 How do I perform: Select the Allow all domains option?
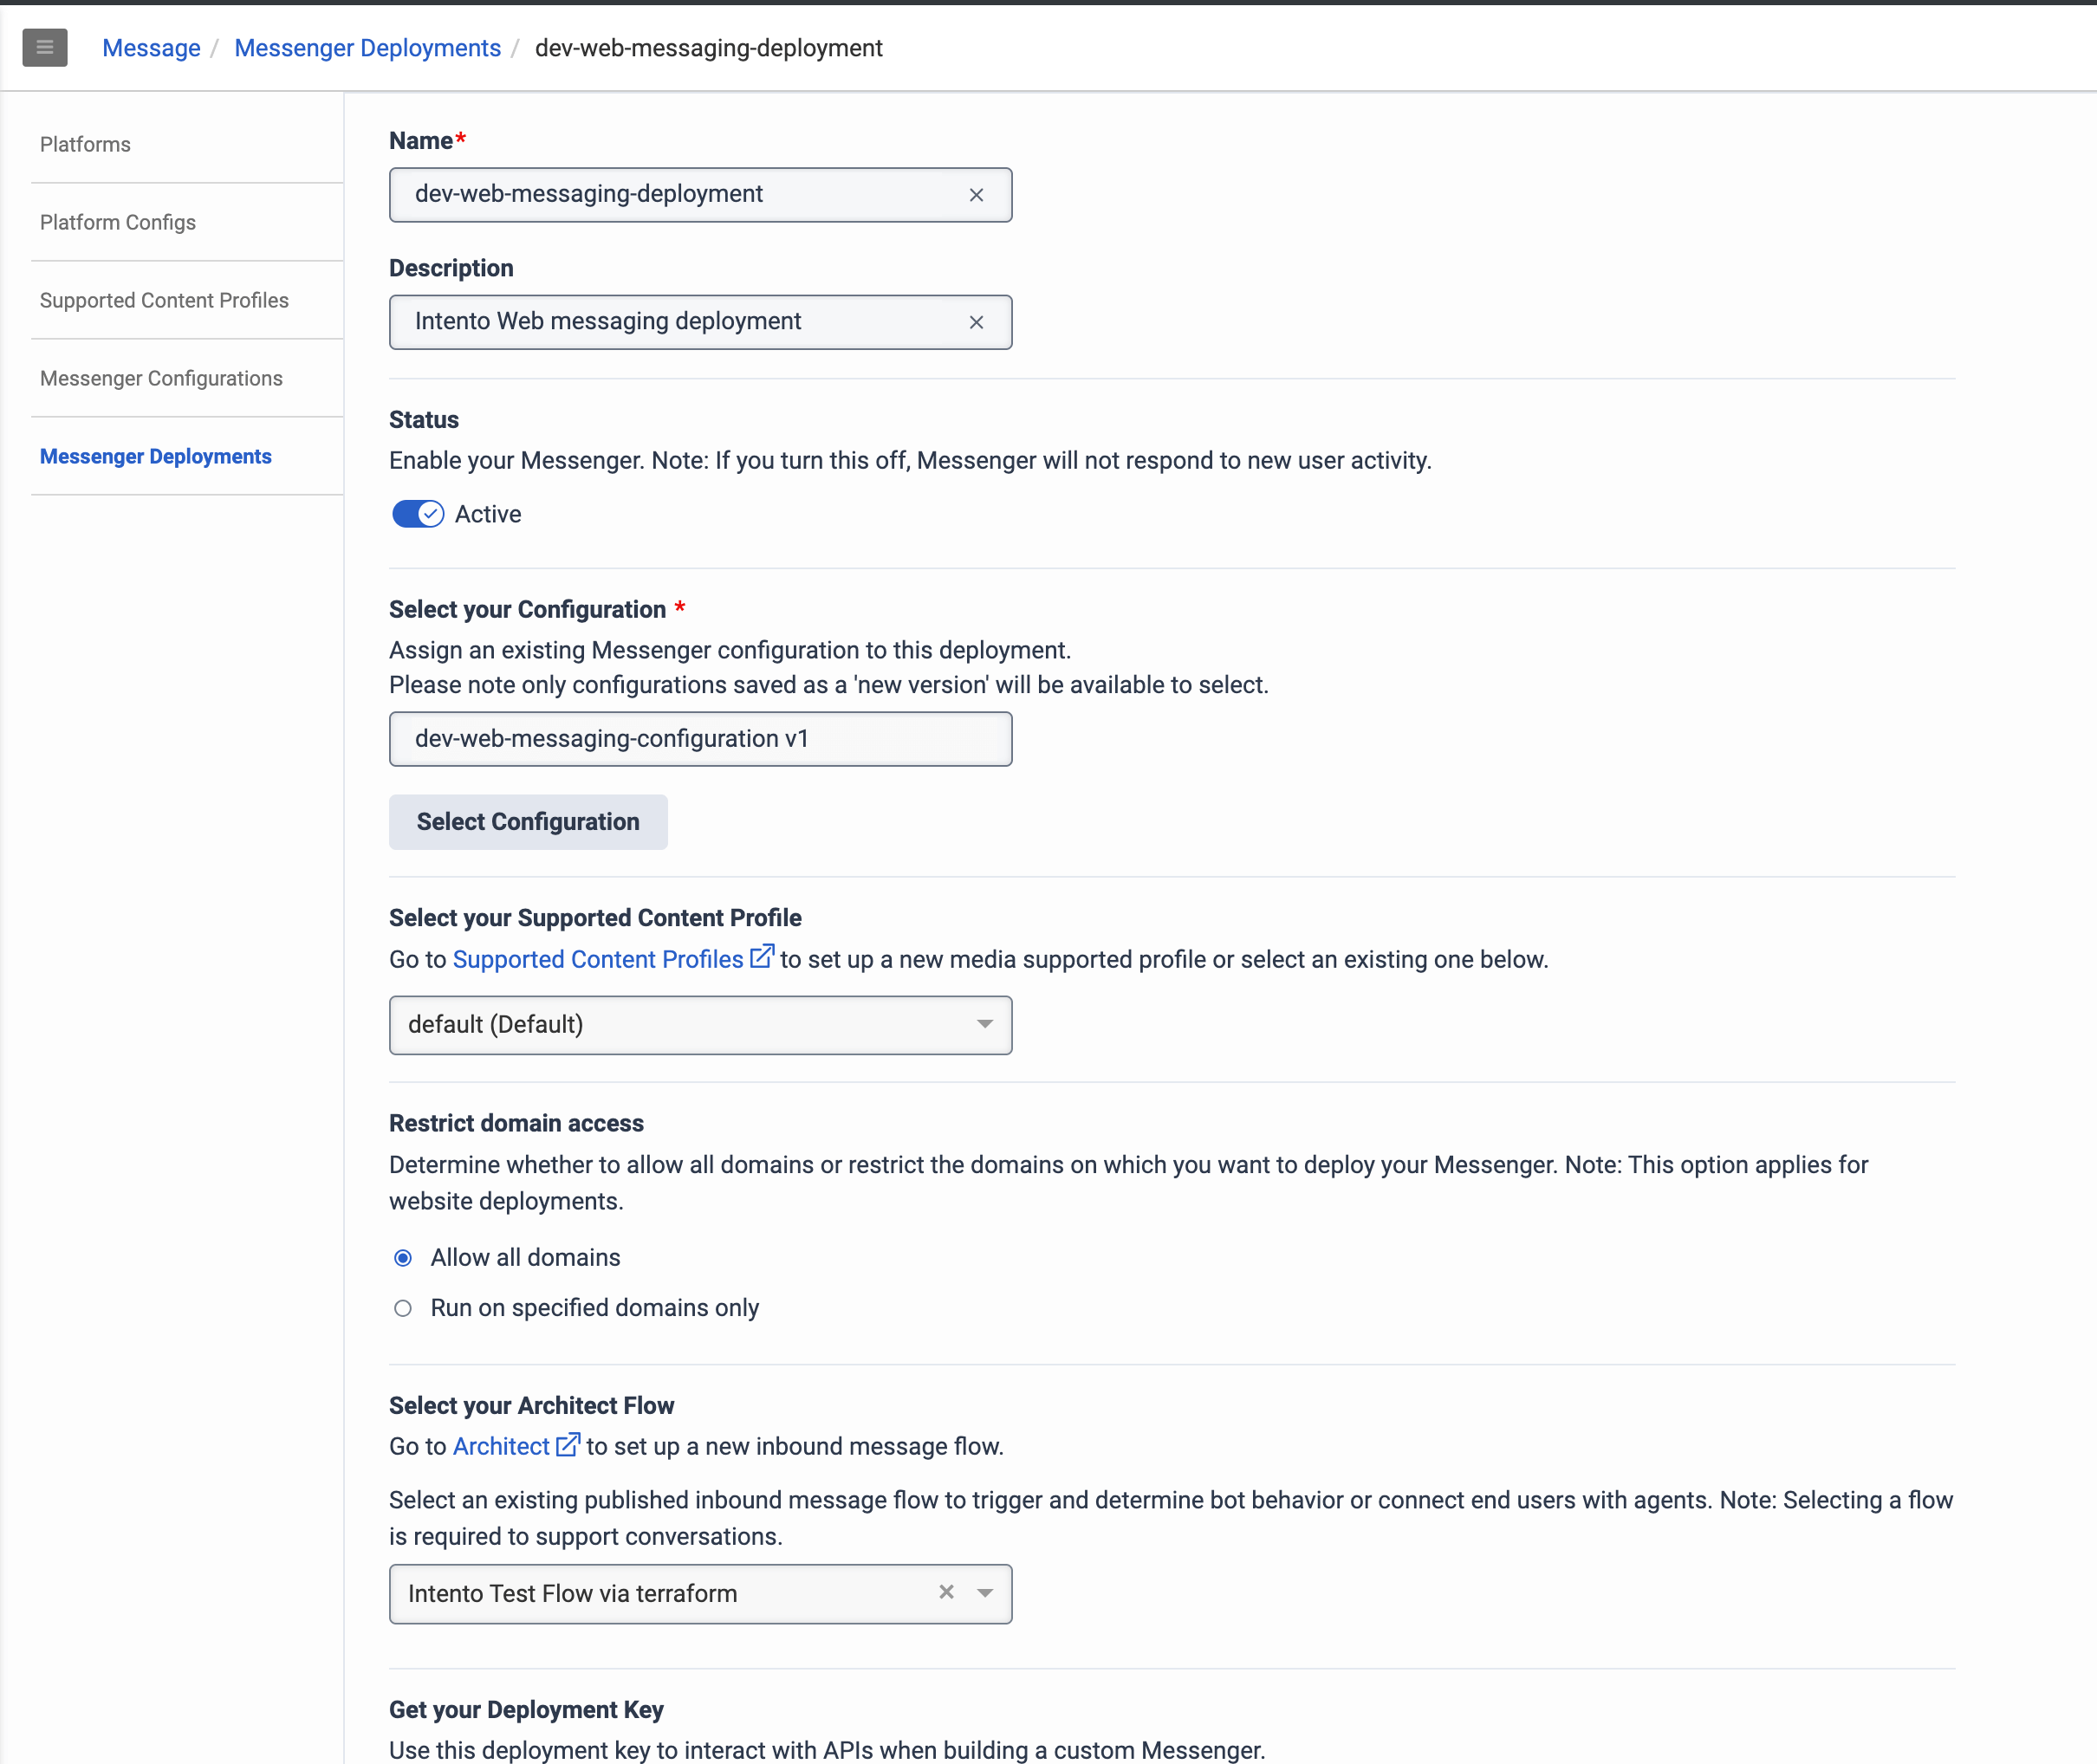point(403,1258)
